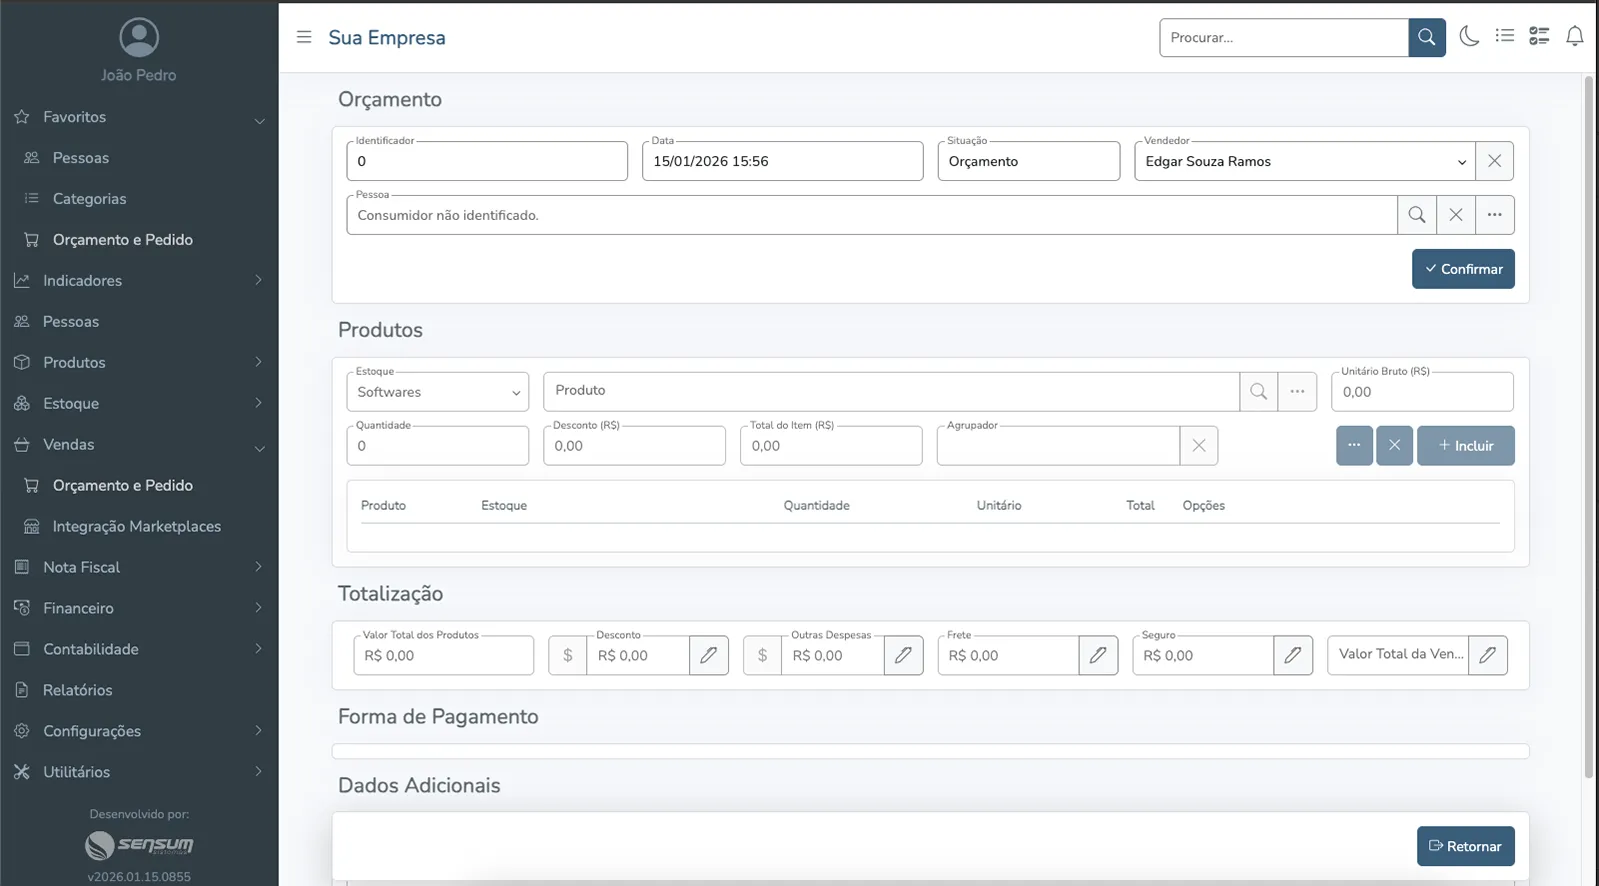Click the magnifier button beside Procurar

1426,38
